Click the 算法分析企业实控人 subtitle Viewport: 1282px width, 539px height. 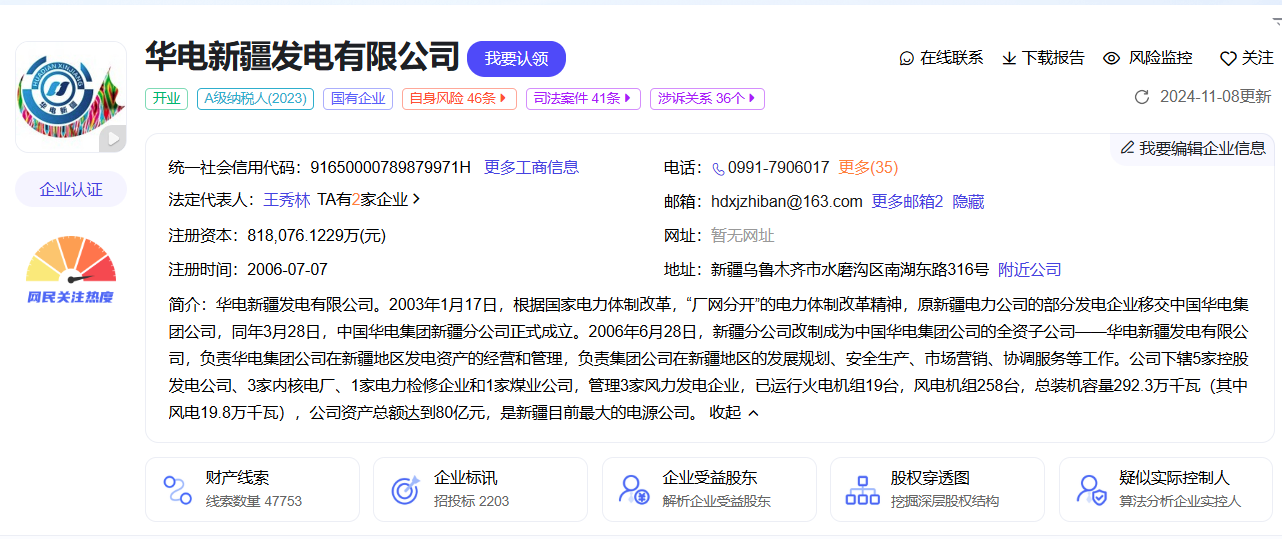[x=1180, y=501]
